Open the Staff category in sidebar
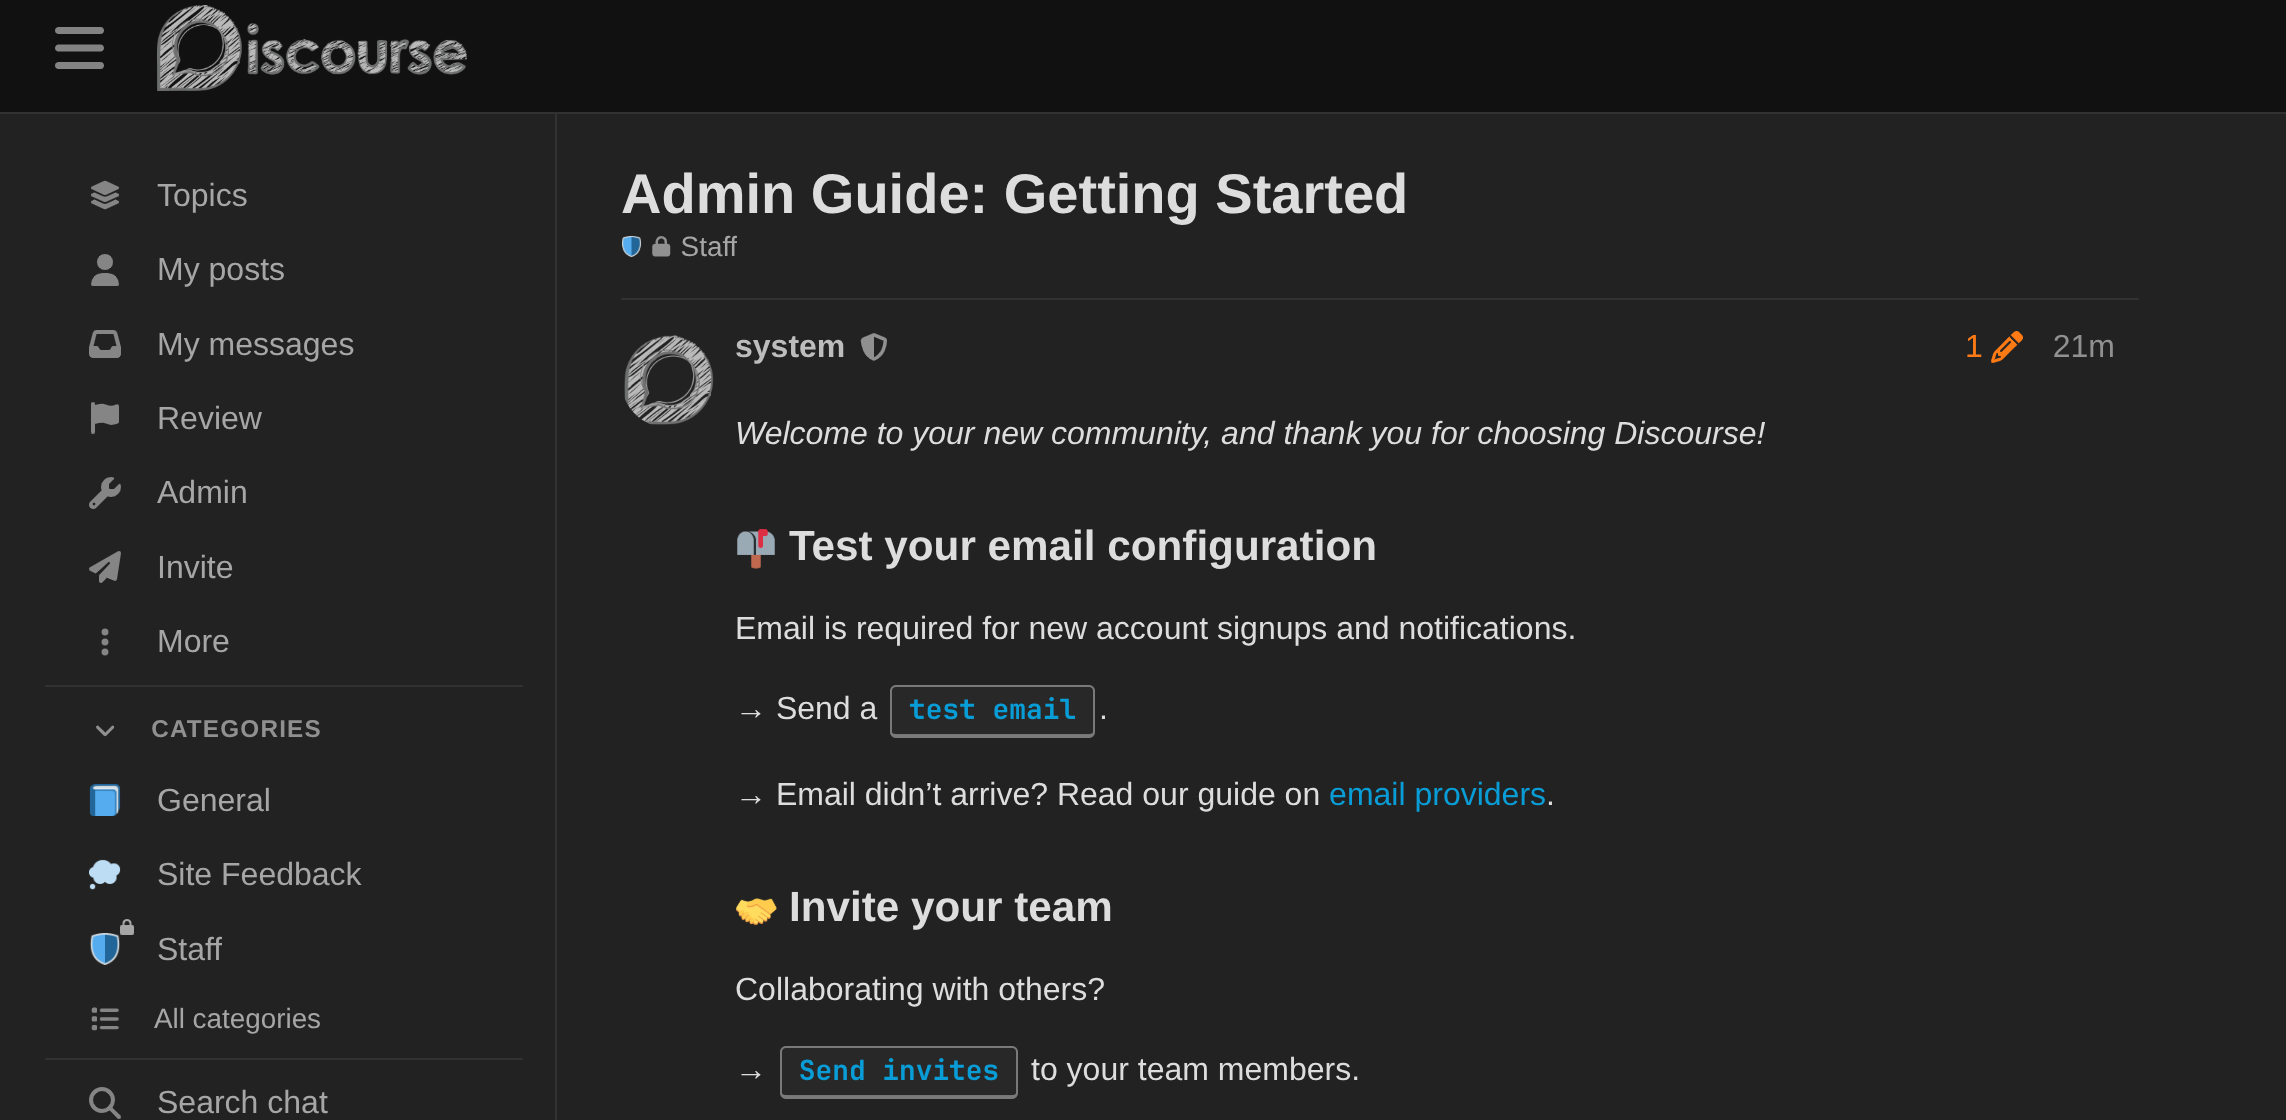The image size is (2286, 1120). click(190, 948)
